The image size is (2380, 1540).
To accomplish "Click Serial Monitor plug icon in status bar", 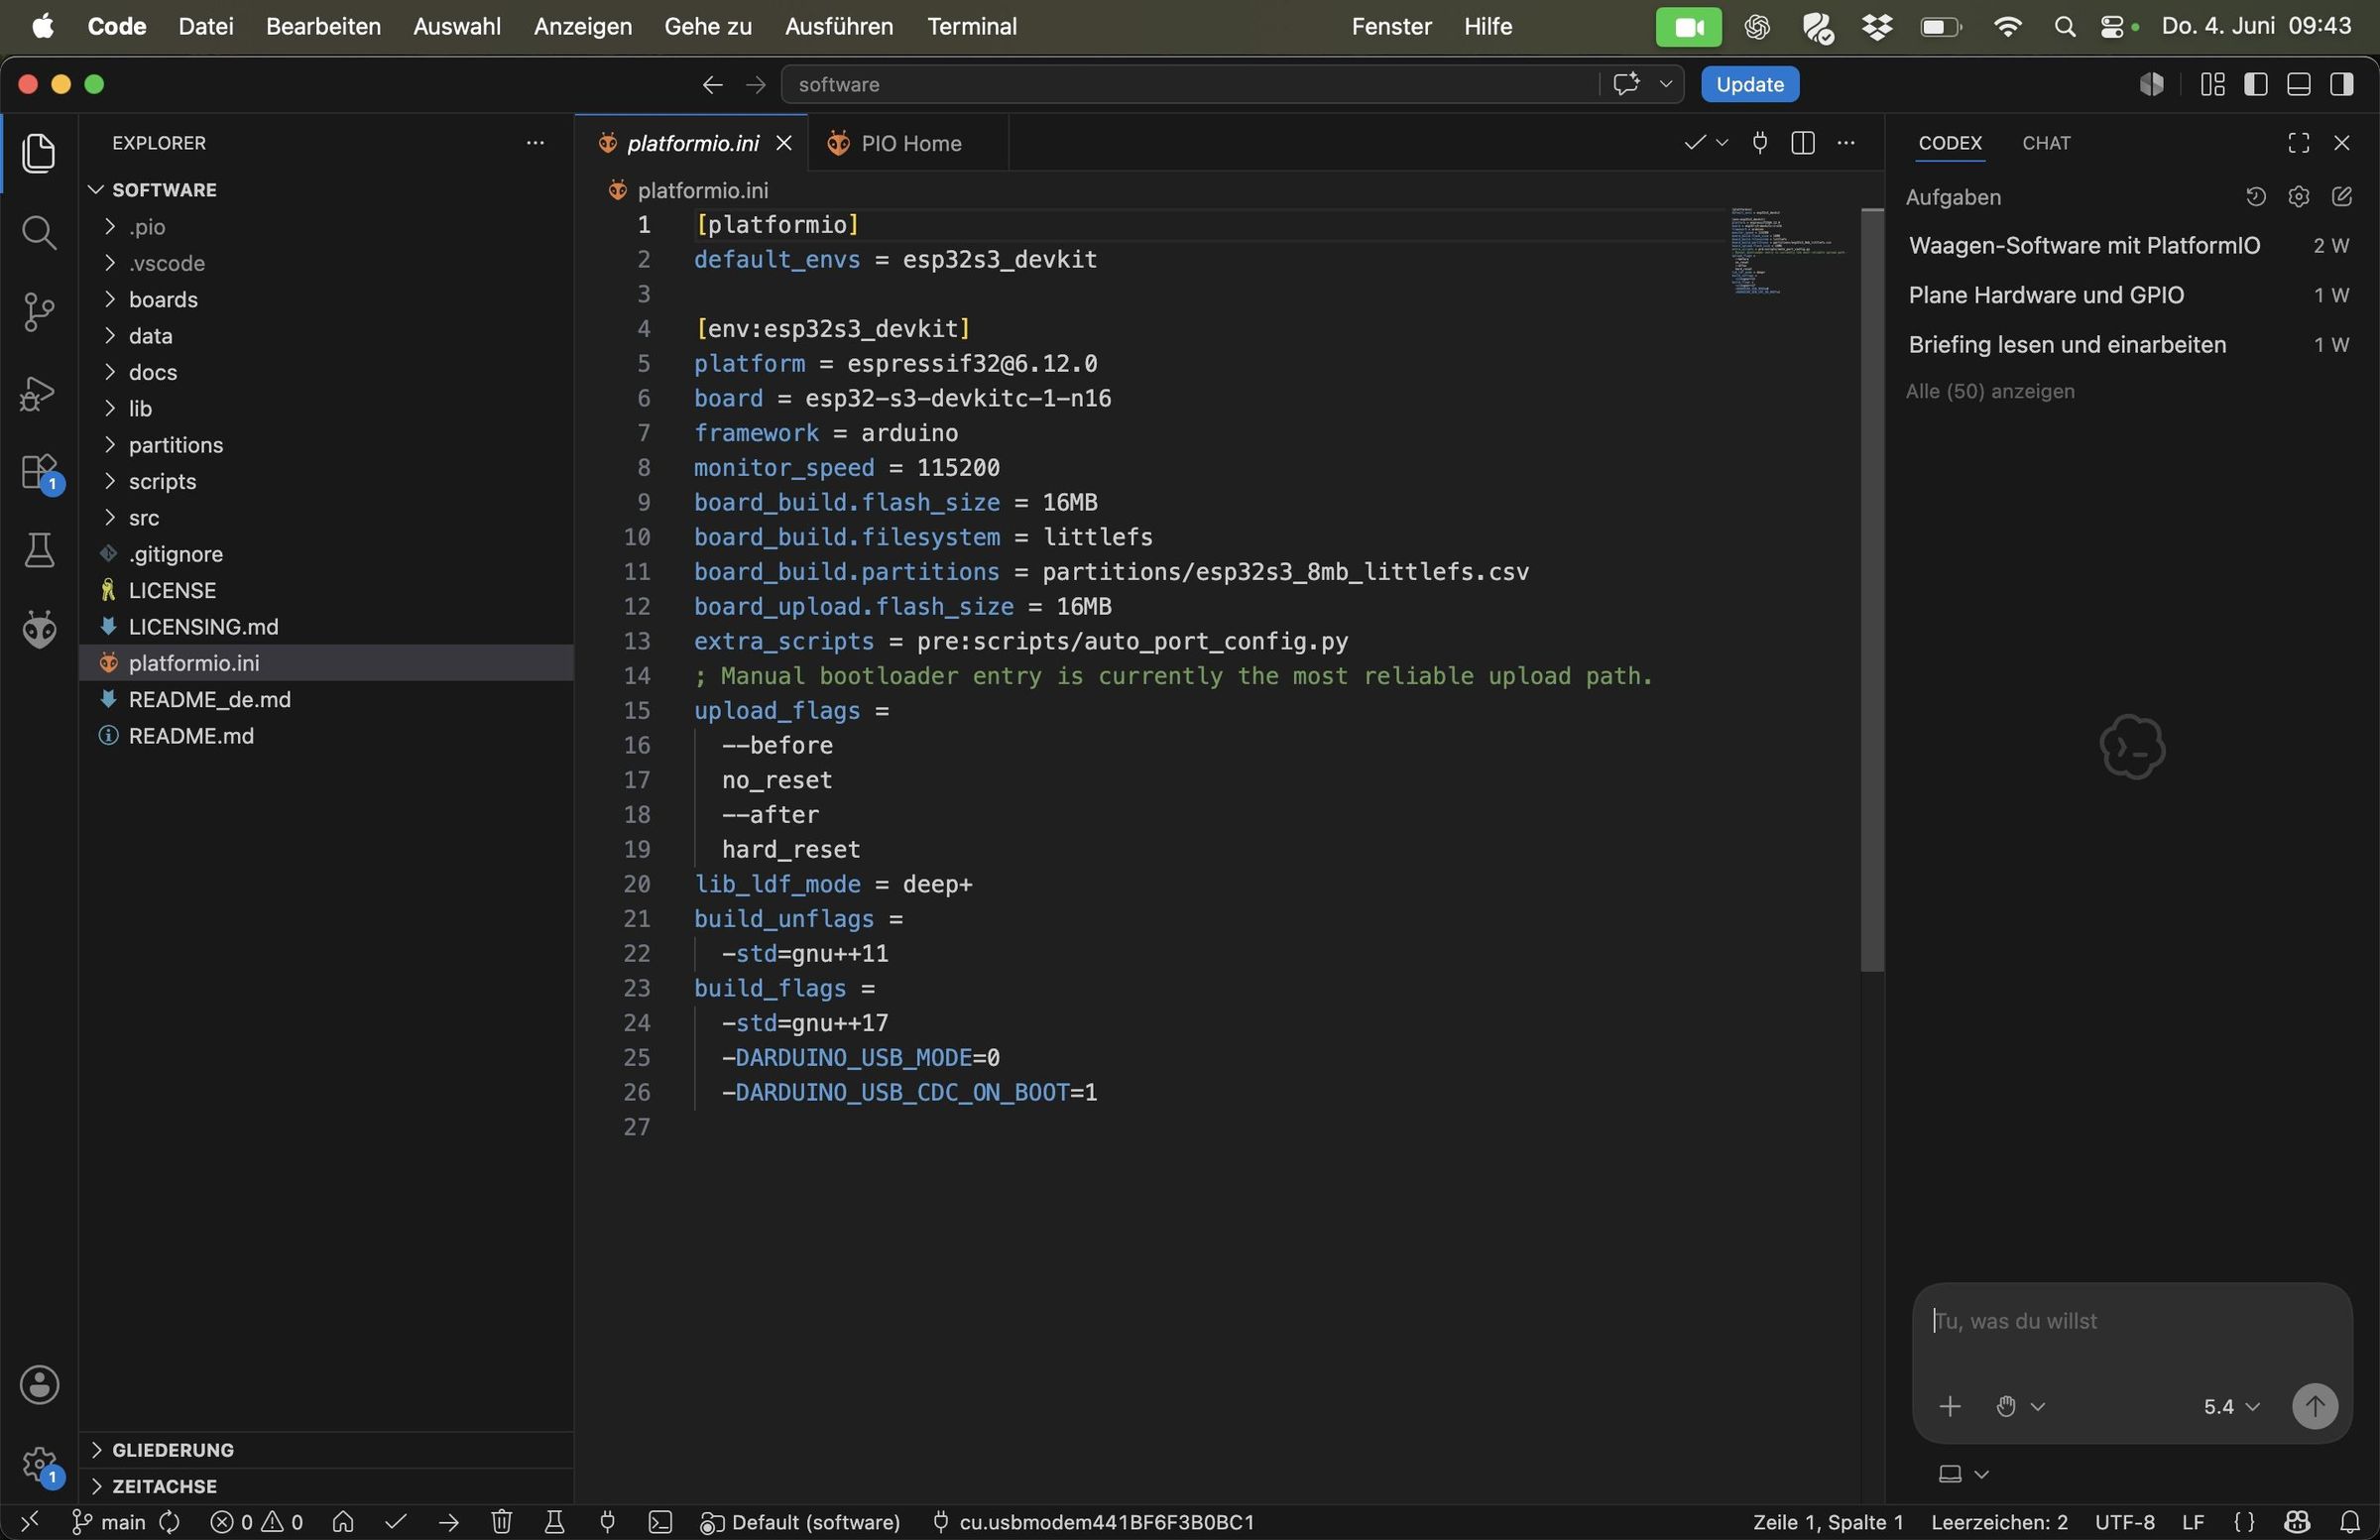I will tap(607, 1522).
